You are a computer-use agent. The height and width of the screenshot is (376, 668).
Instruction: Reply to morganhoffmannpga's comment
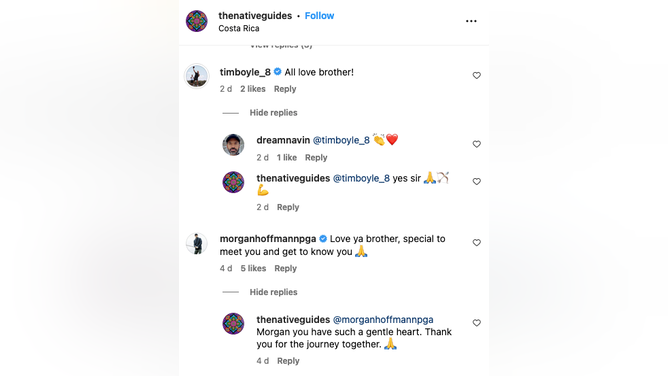285,269
